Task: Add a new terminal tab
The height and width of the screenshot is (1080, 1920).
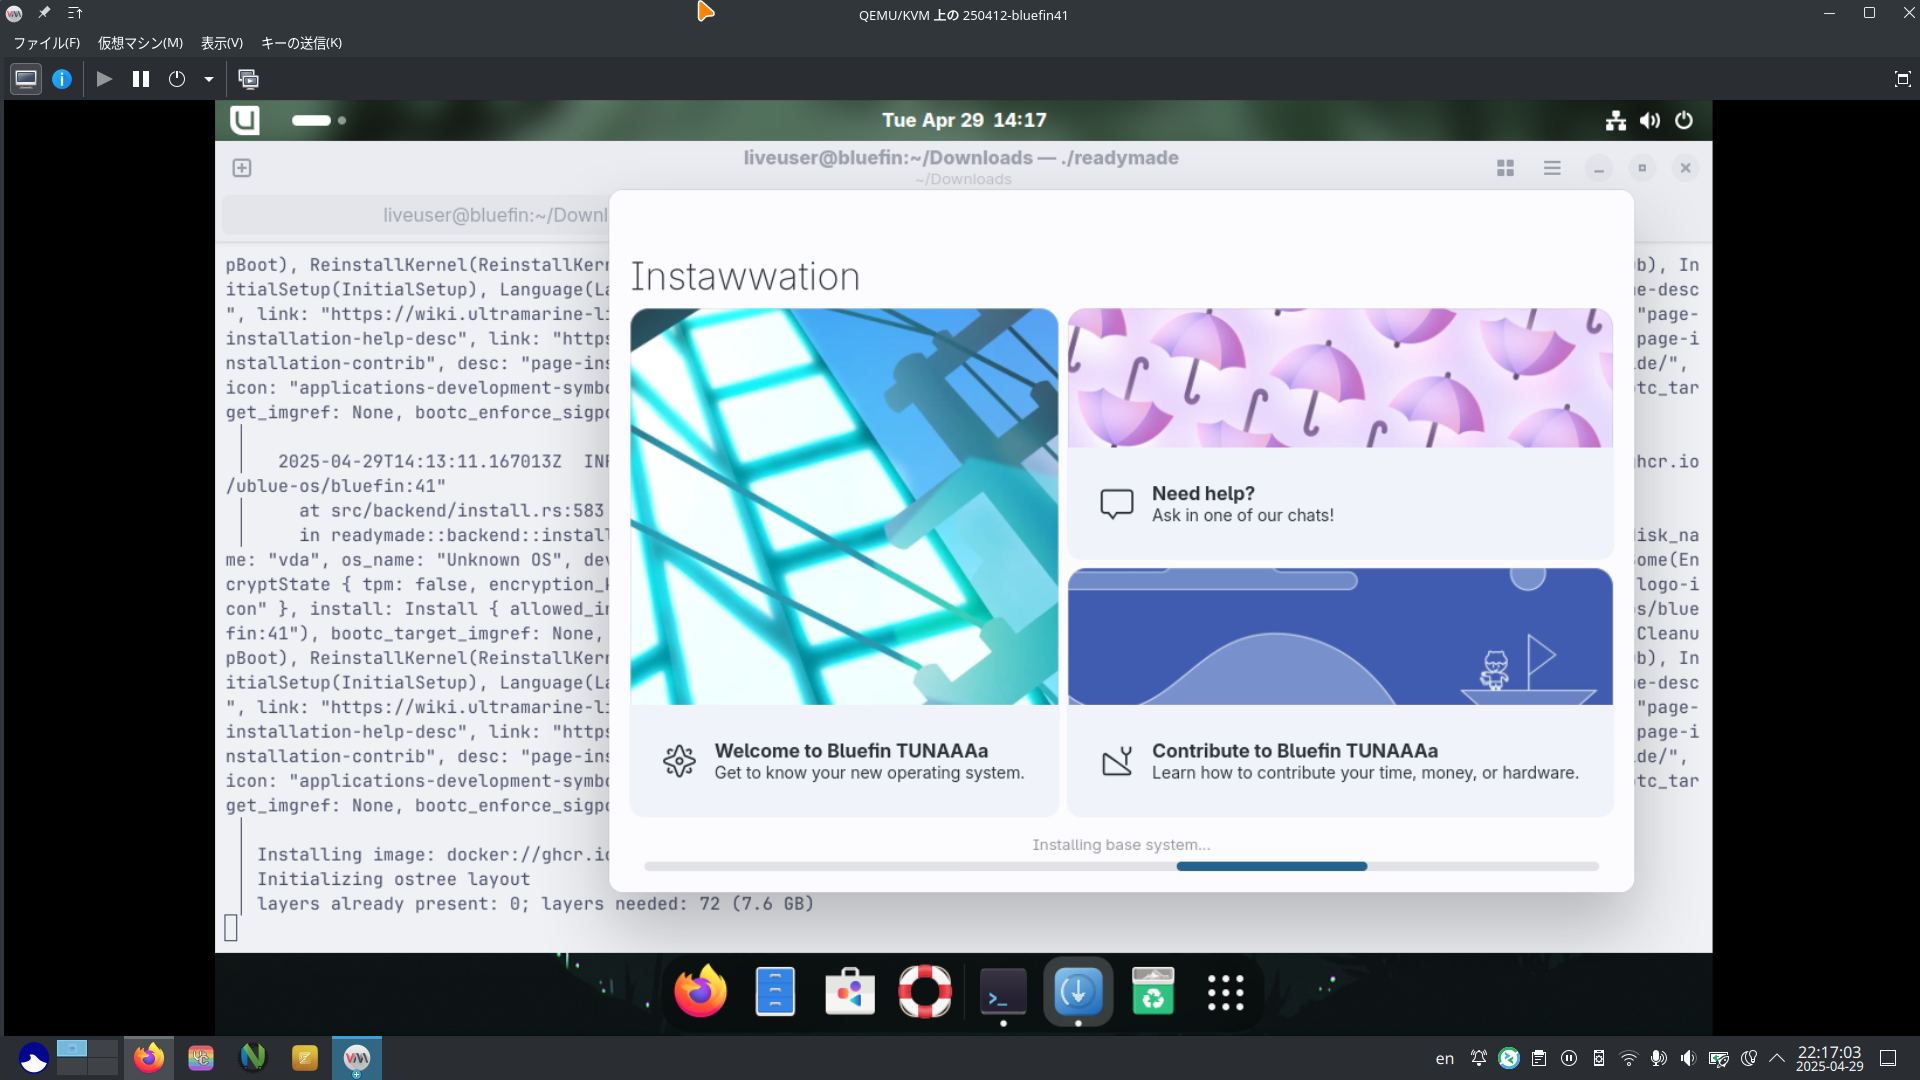Action: tap(242, 168)
